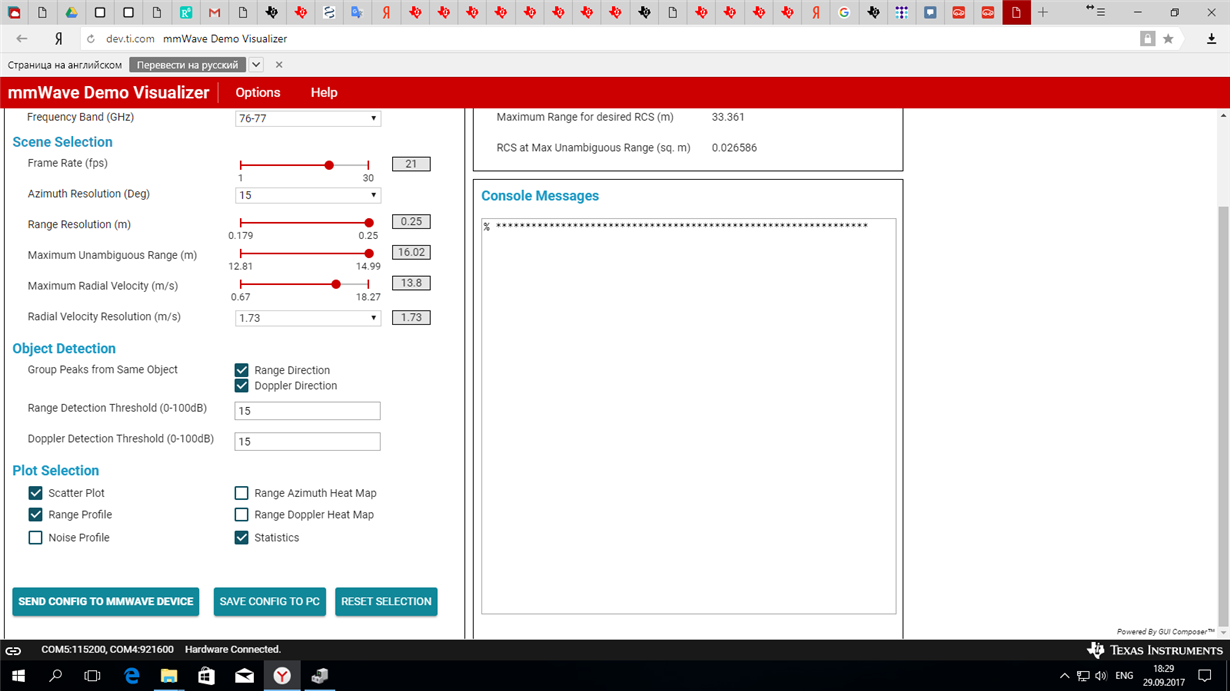Click the hardware connection link icon in status bar
The height and width of the screenshot is (691, 1230).
13,650
